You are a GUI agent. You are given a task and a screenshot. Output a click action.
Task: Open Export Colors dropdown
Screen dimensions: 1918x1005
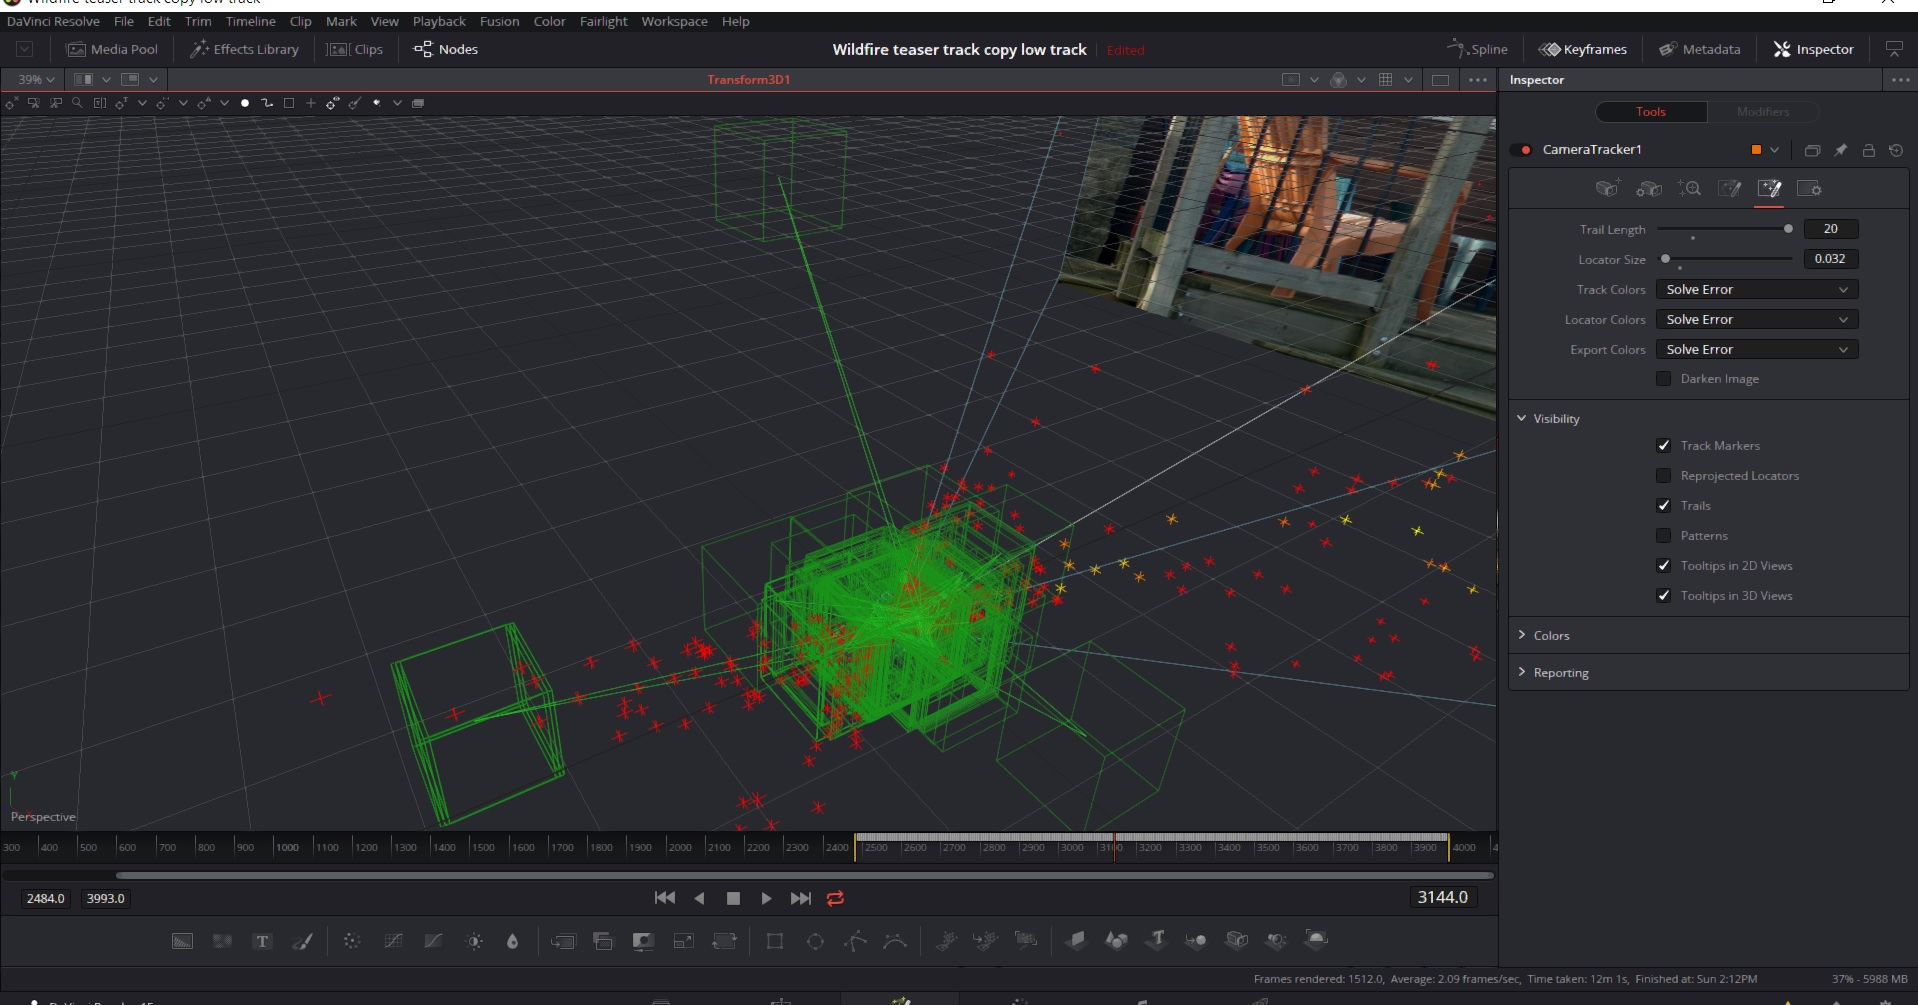[1757, 349]
